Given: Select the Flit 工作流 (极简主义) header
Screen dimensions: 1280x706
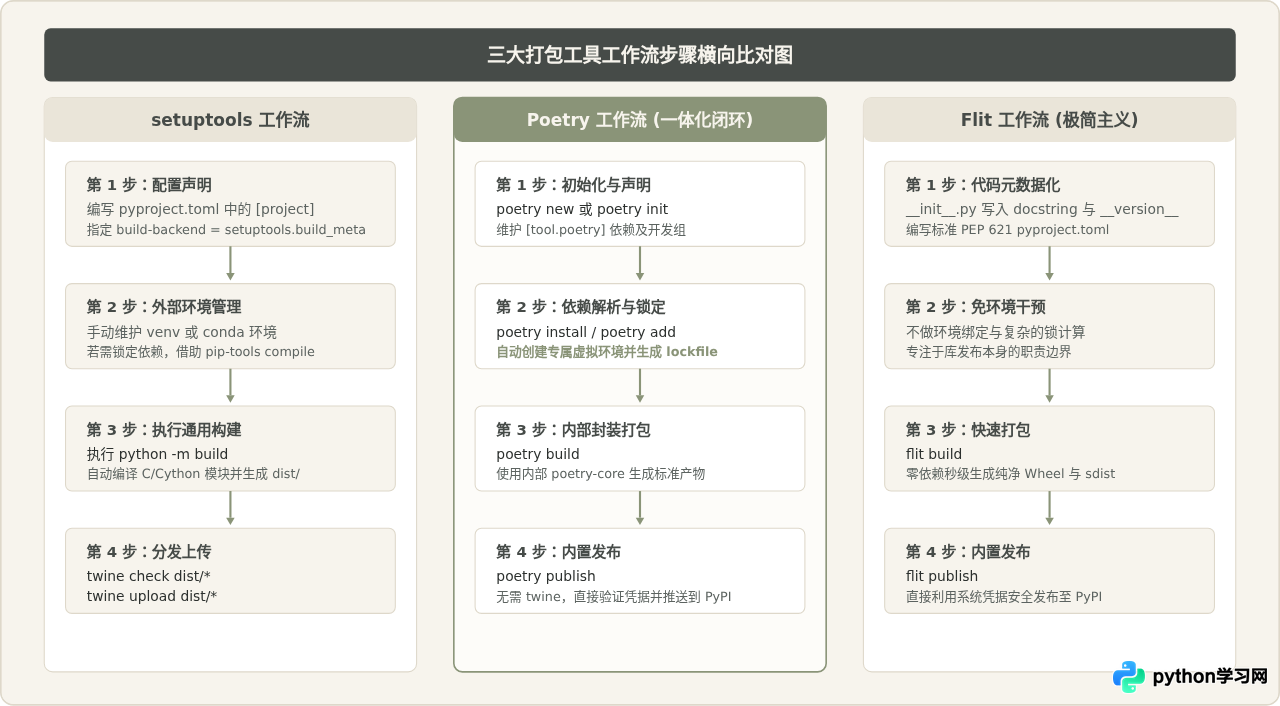Looking at the screenshot, I should (1049, 120).
